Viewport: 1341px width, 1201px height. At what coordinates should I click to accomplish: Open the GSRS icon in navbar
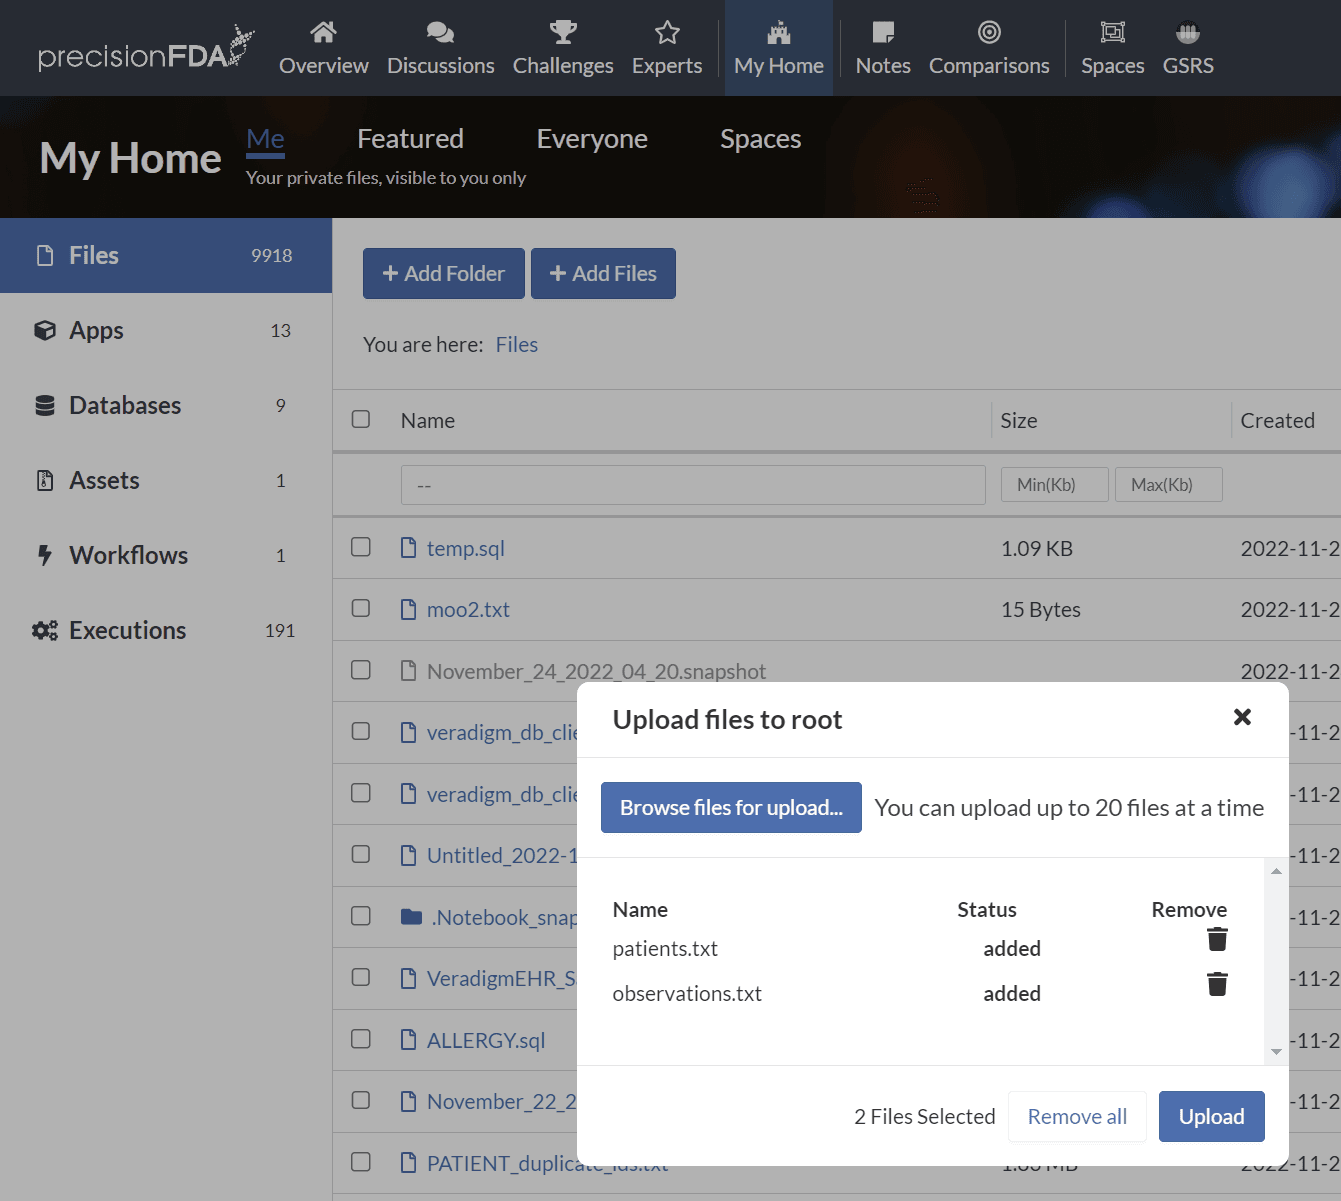(1188, 33)
